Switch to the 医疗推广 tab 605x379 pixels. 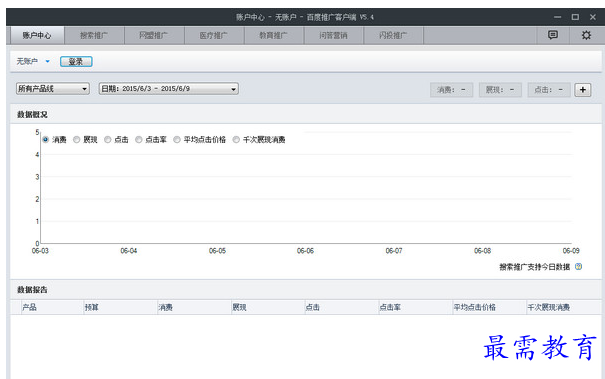pos(214,36)
